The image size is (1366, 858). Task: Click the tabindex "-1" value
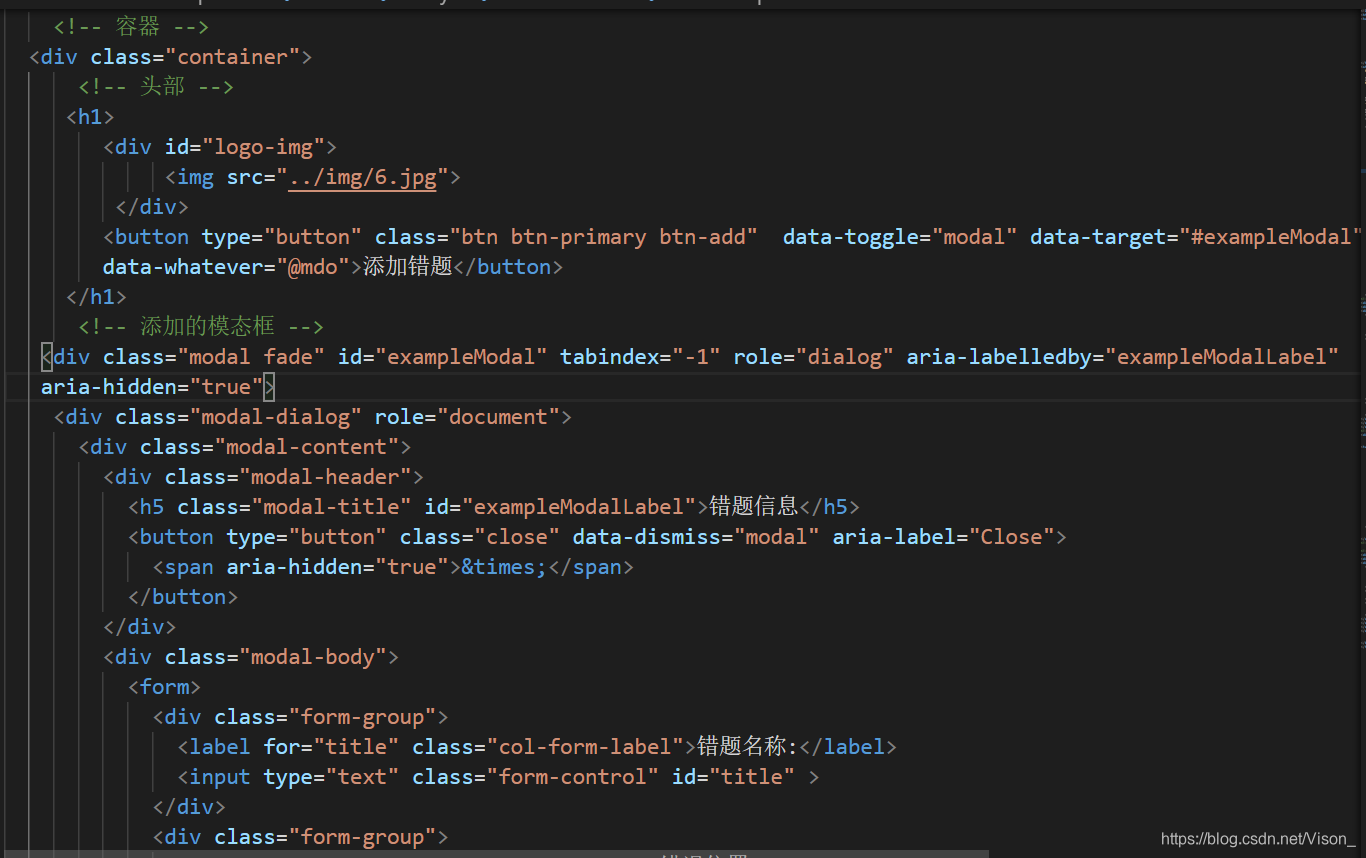pyautogui.click(x=696, y=357)
